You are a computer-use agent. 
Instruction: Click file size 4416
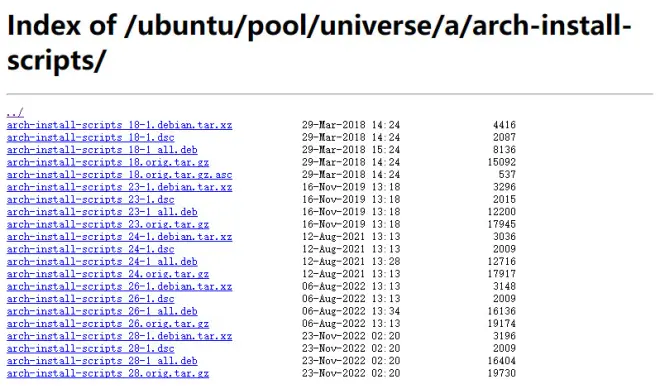tap(504, 125)
